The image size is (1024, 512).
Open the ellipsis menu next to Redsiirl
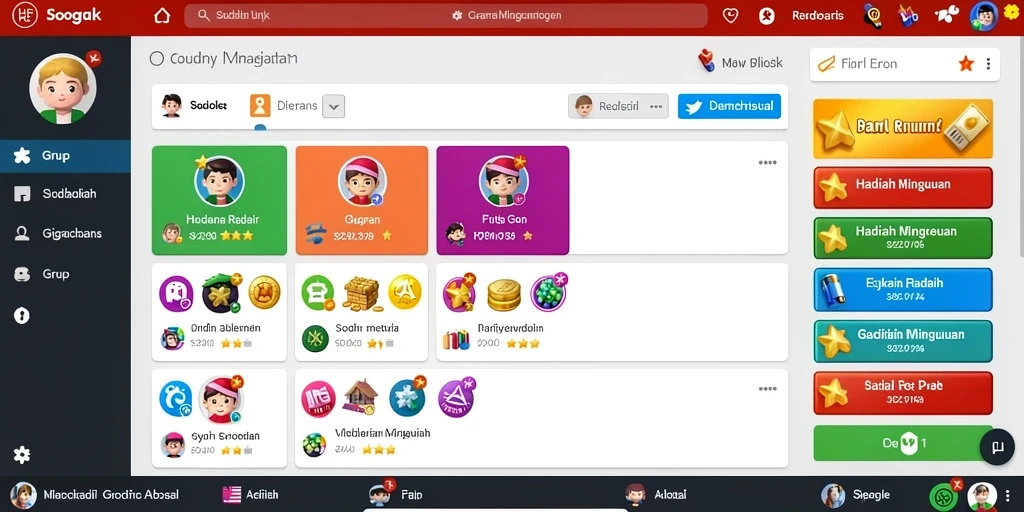pyautogui.click(x=655, y=106)
